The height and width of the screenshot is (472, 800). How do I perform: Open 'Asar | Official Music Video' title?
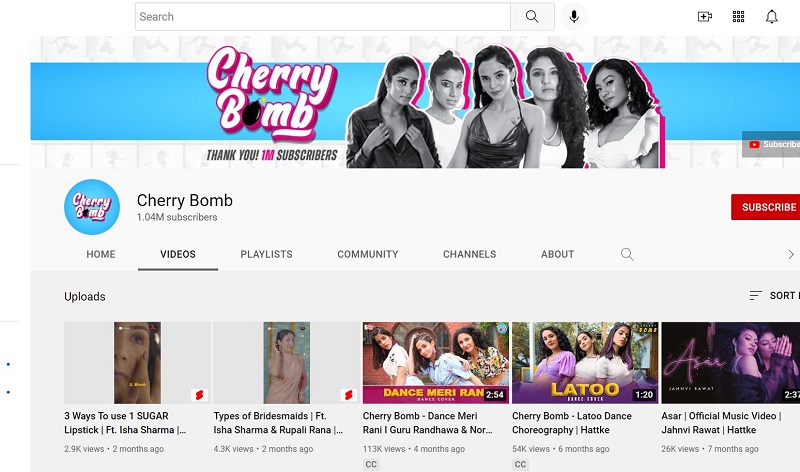tap(721, 423)
